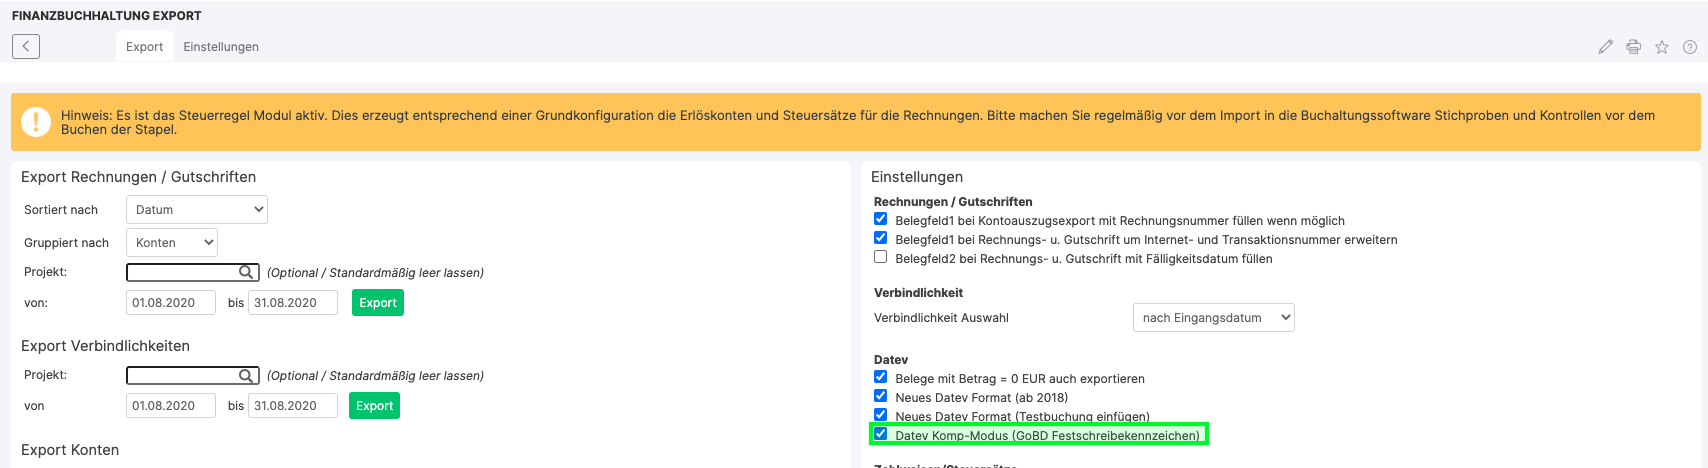This screenshot has width=1708, height=468.
Task: Click search icon in Rechnungen Projekt field
Action: pos(246,272)
